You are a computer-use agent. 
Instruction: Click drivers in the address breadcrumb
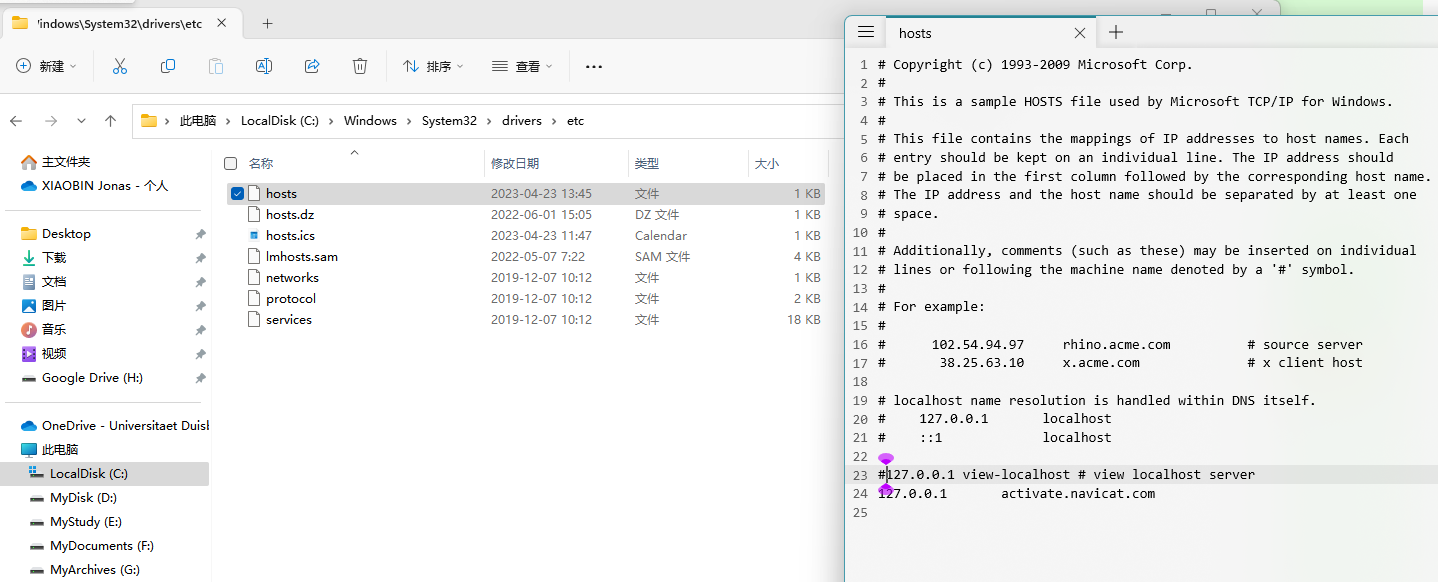(522, 121)
